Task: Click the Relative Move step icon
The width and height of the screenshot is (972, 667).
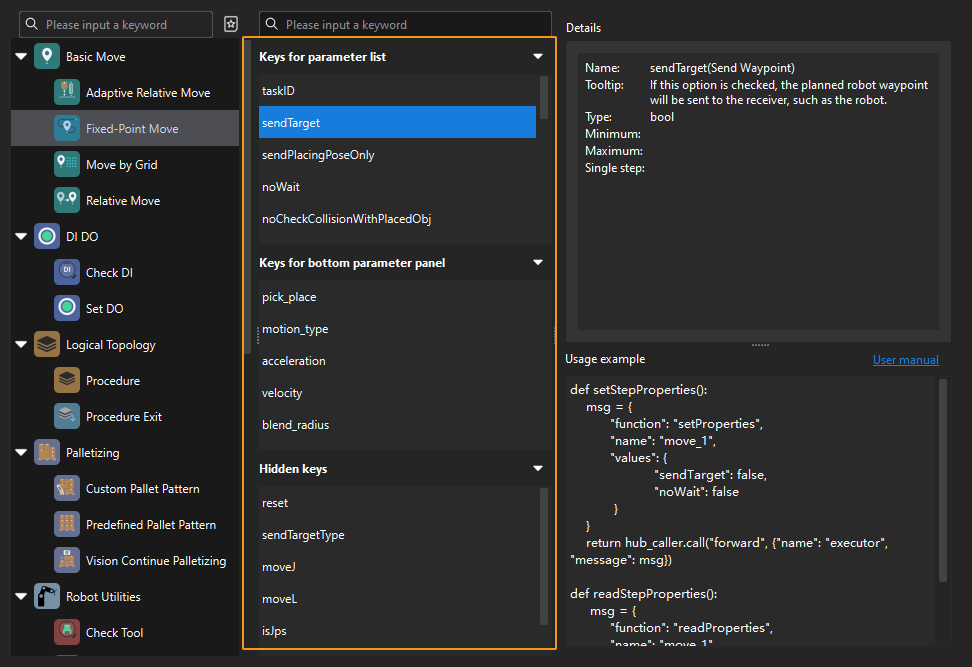Action: point(67,201)
